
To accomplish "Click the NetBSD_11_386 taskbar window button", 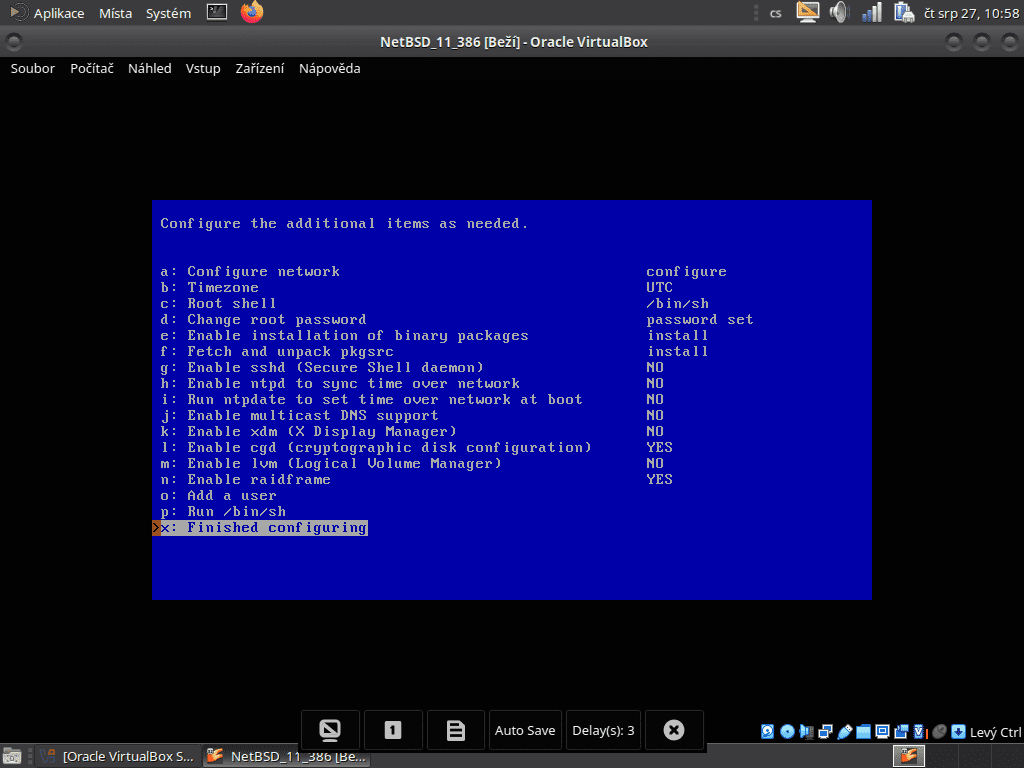I will click(286, 757).
